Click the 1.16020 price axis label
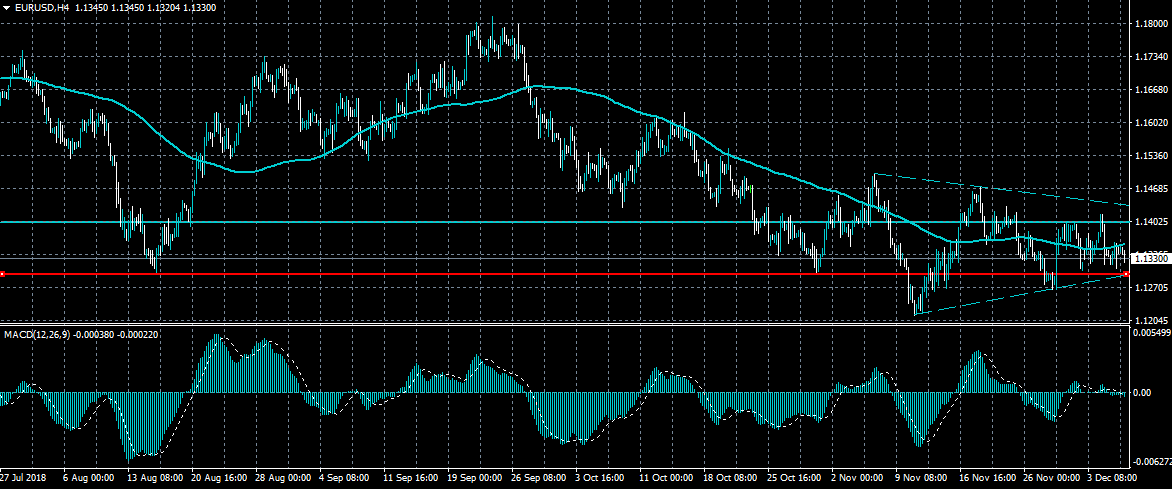This screenshot has height=489, width=1172. (1151, 123)
